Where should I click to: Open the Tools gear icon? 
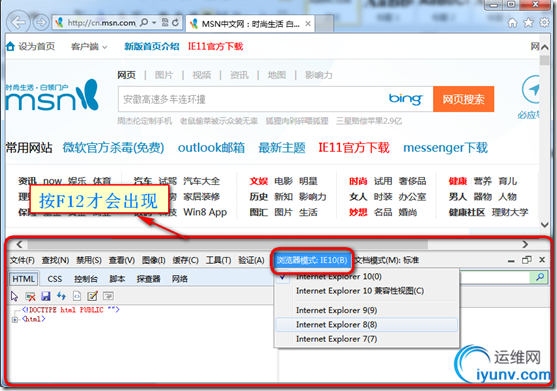pyautogui.click(x=544, y=23)
